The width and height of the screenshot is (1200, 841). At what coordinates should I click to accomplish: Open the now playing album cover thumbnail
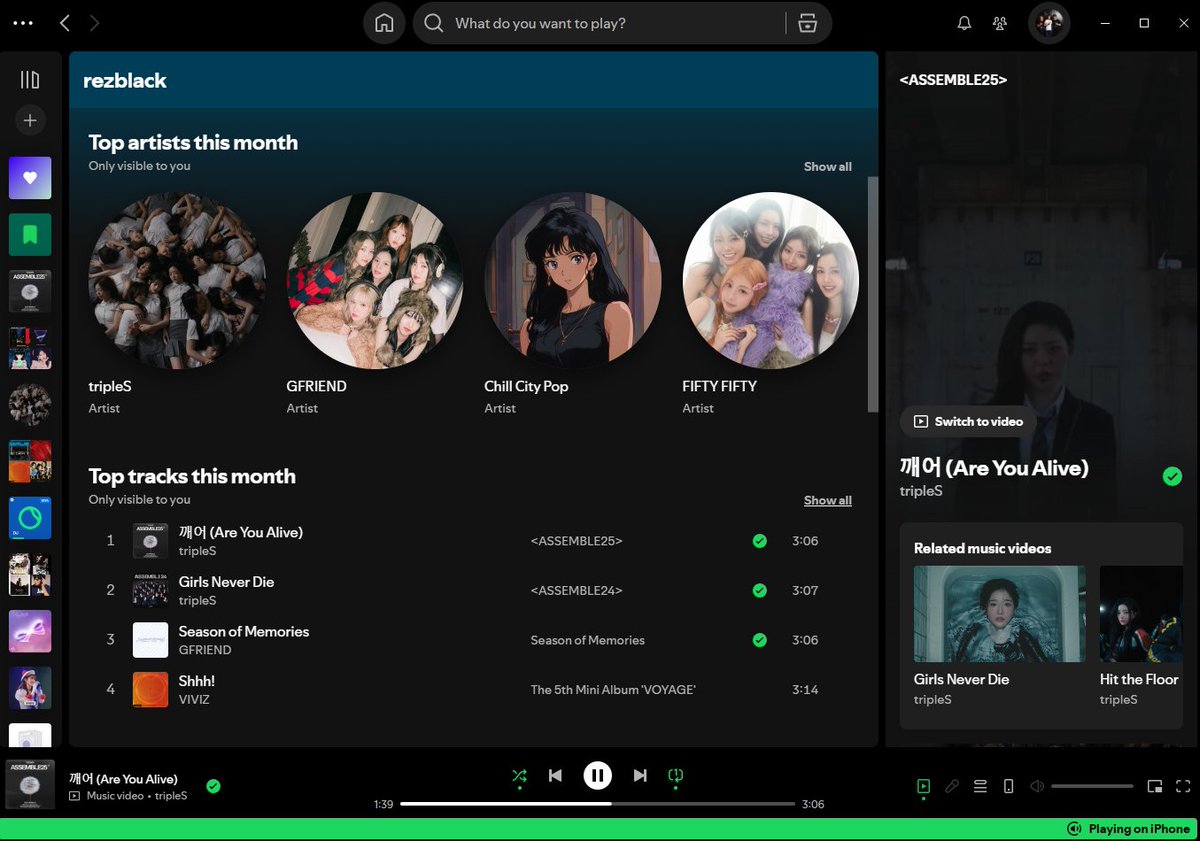(30, 785)
